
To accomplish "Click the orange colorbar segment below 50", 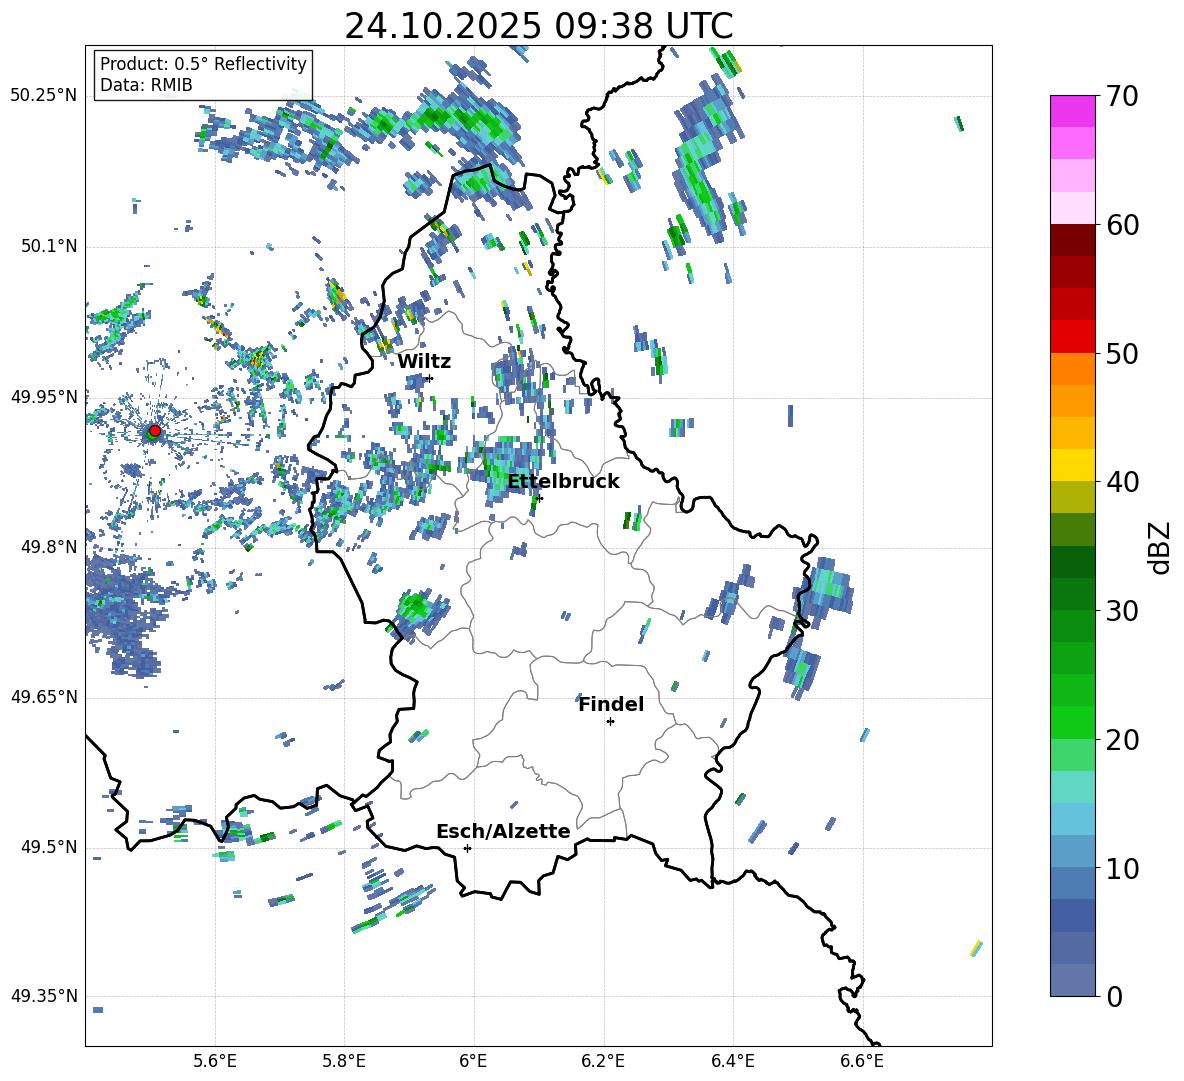I will 1072,369.
